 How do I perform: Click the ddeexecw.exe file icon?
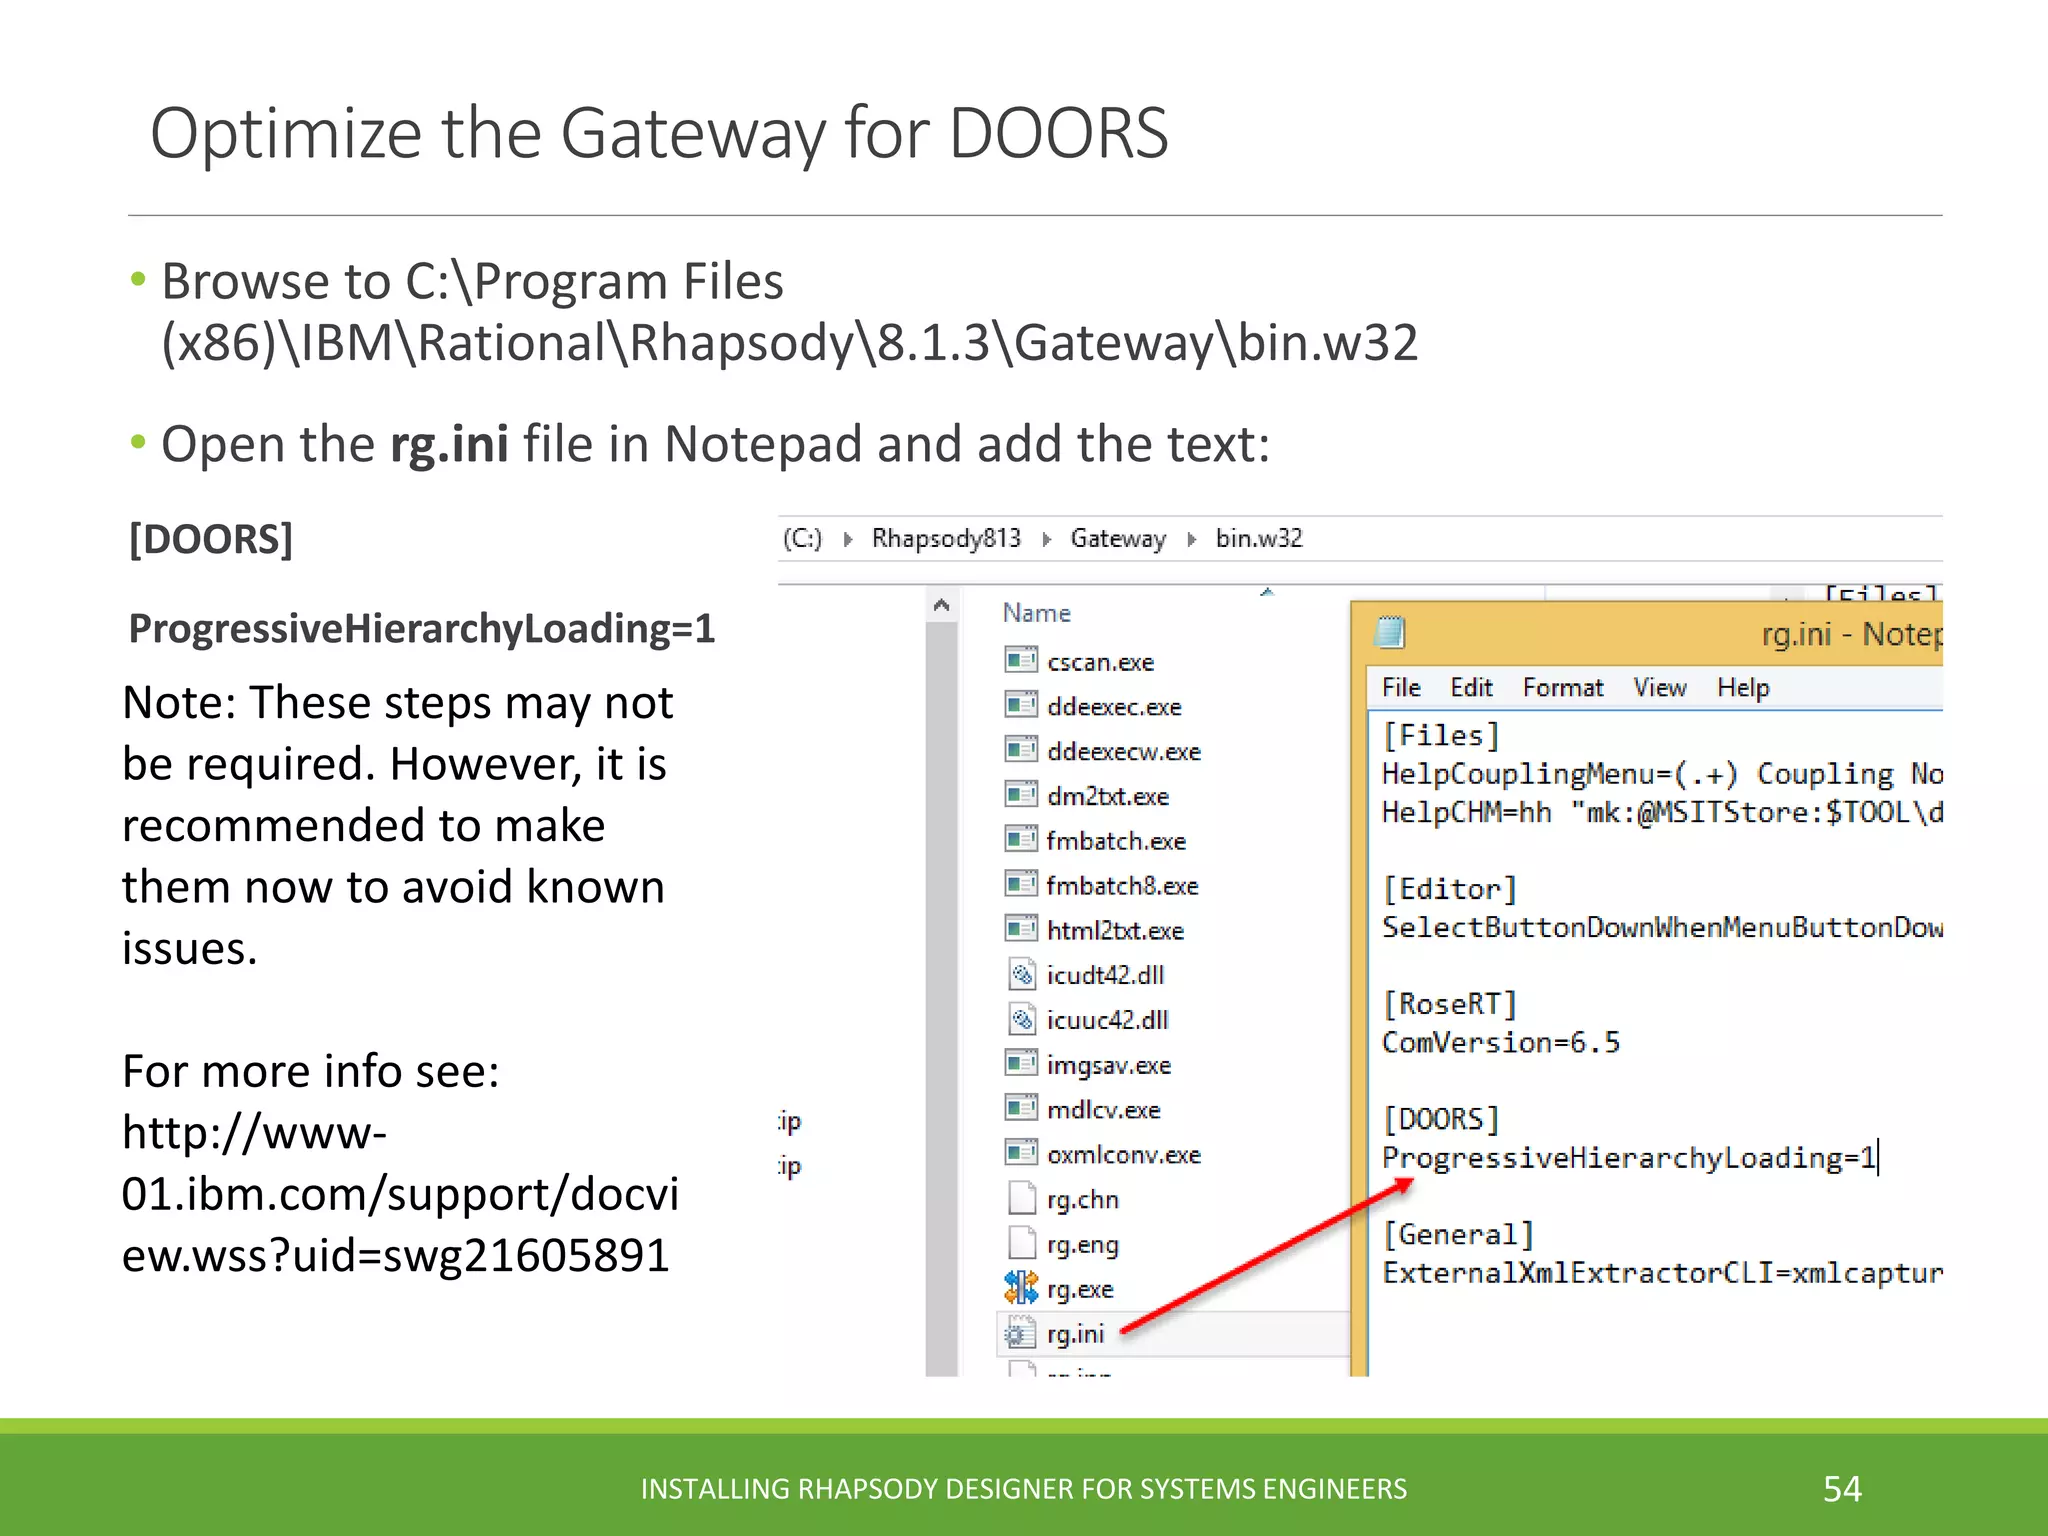pyautogui.click(x=1021, y=749)
